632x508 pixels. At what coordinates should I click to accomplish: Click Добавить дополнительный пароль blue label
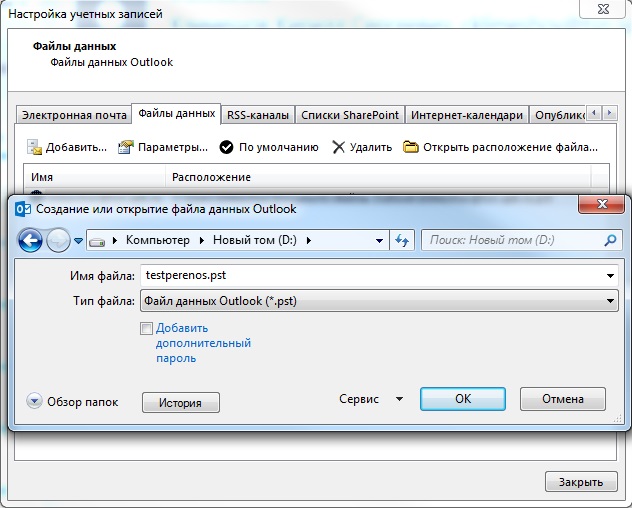click(x=203, y=343)
